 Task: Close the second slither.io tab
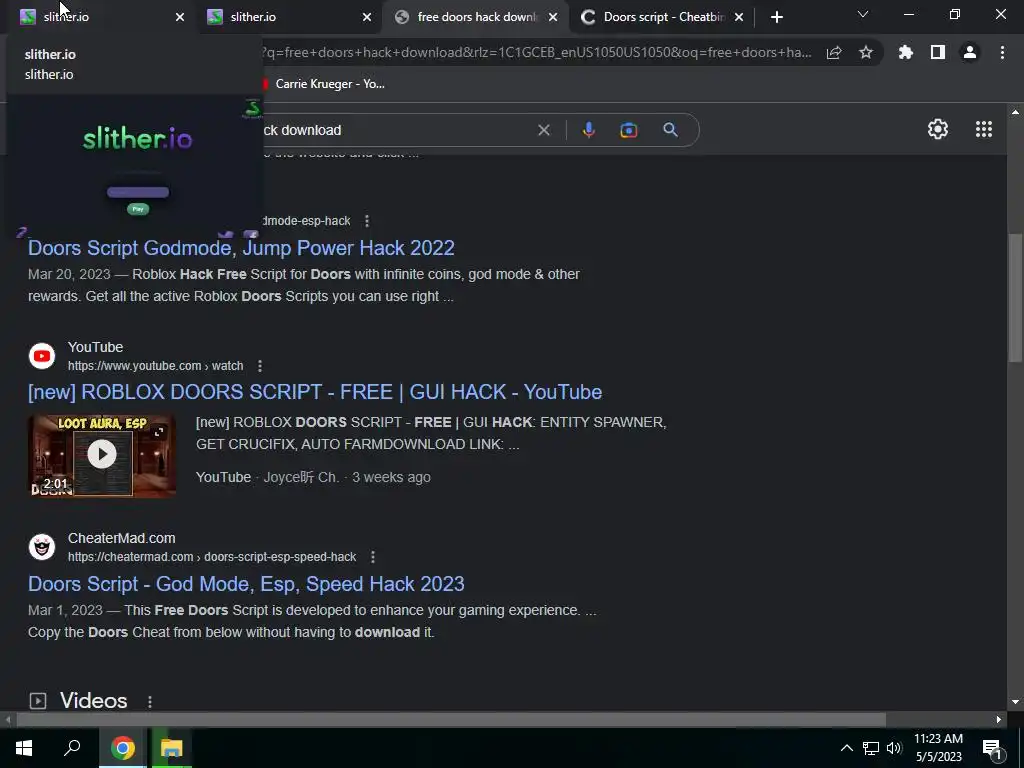366,17
